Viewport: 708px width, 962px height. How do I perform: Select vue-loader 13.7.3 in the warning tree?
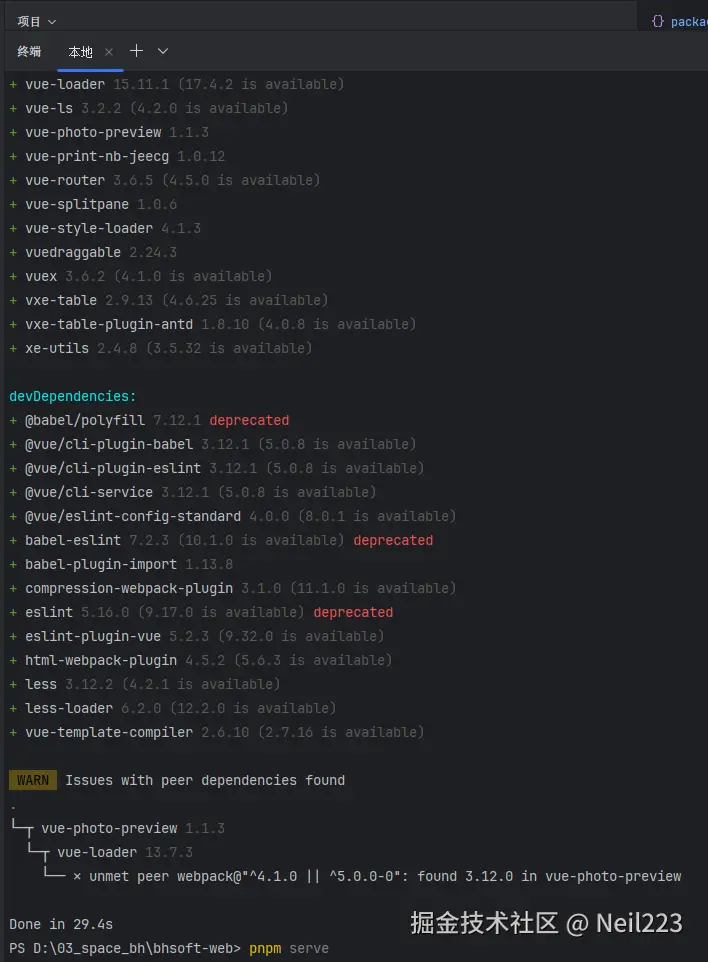coord(125,852)
